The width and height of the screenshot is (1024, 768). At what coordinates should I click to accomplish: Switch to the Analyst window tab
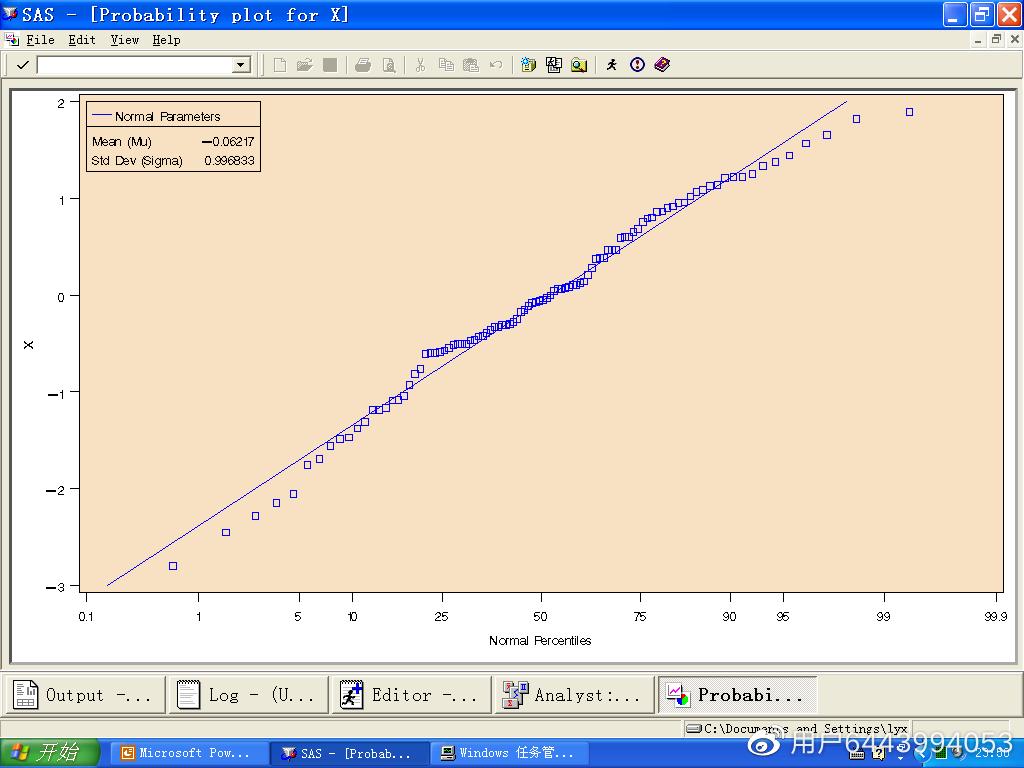(574, 695)
